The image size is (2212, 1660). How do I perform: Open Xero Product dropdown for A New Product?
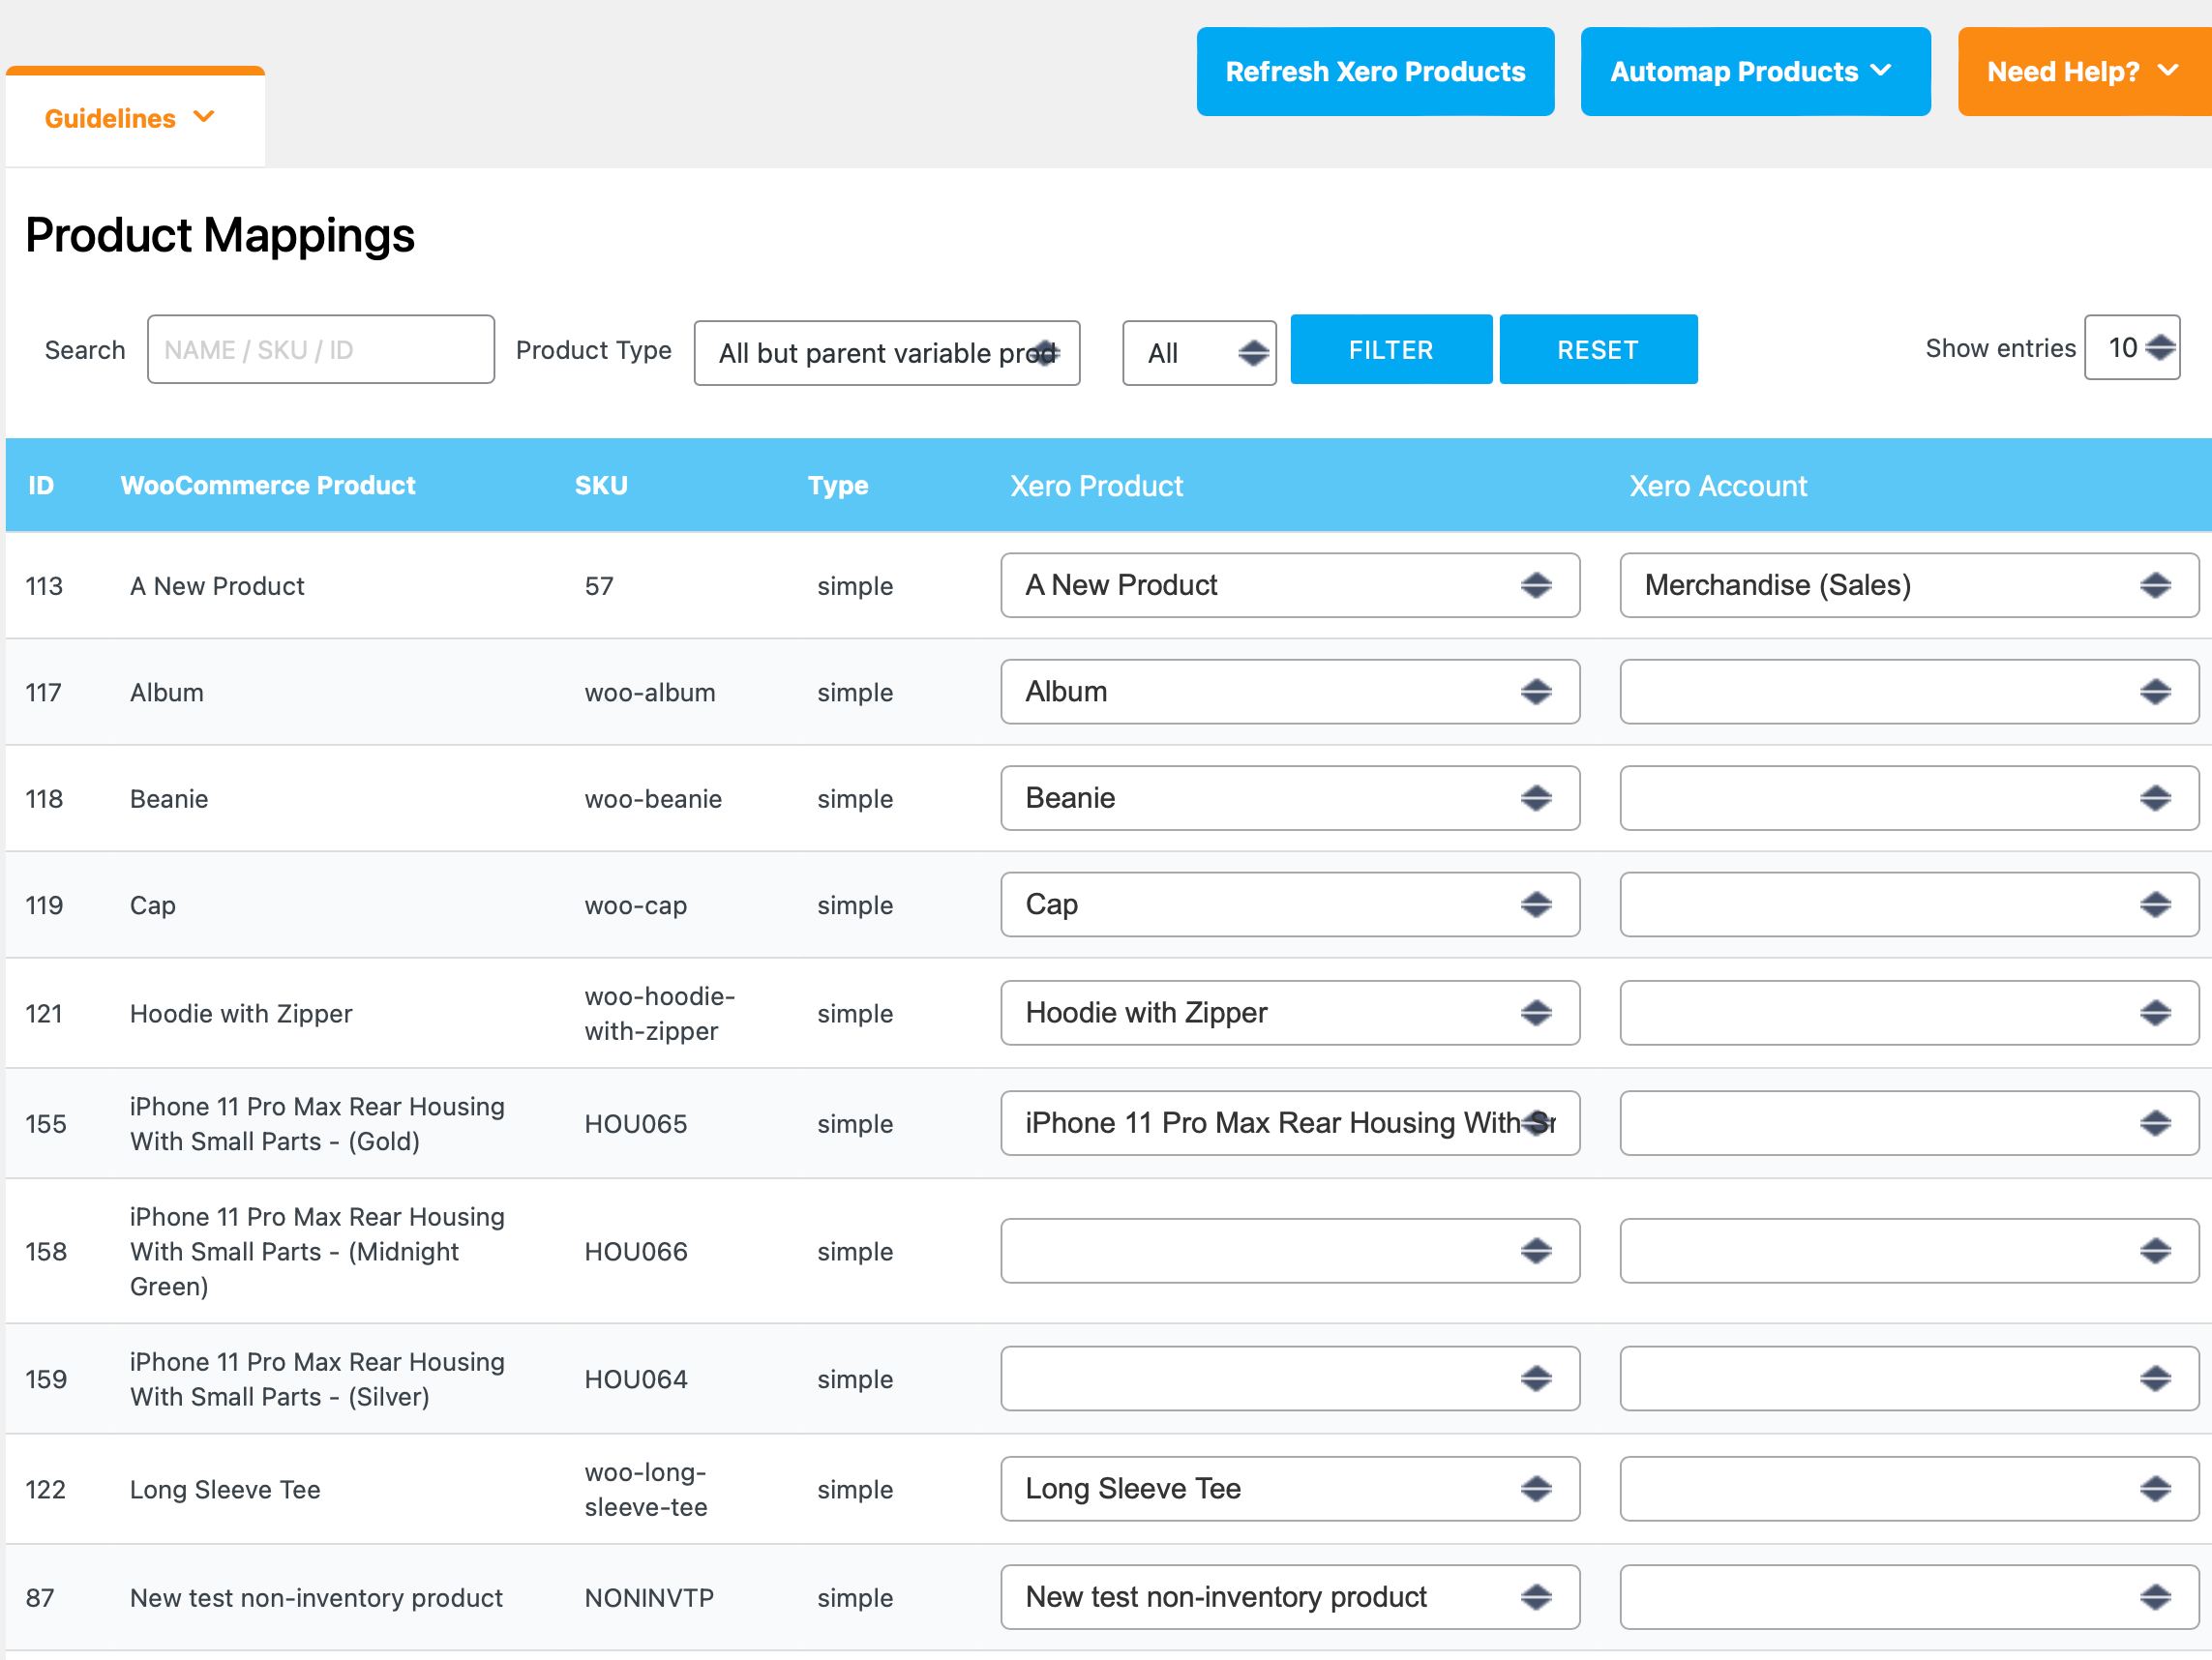[1290, 585]
